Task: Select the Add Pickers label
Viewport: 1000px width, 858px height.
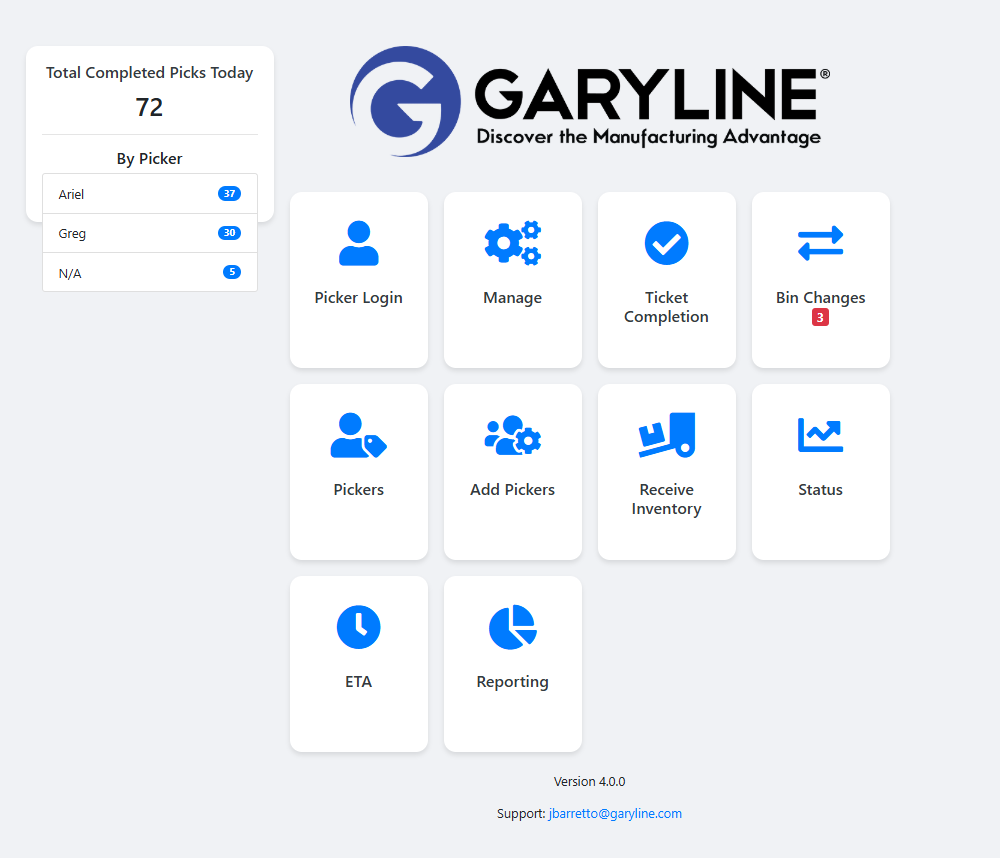Action: (x=513, y=489)
